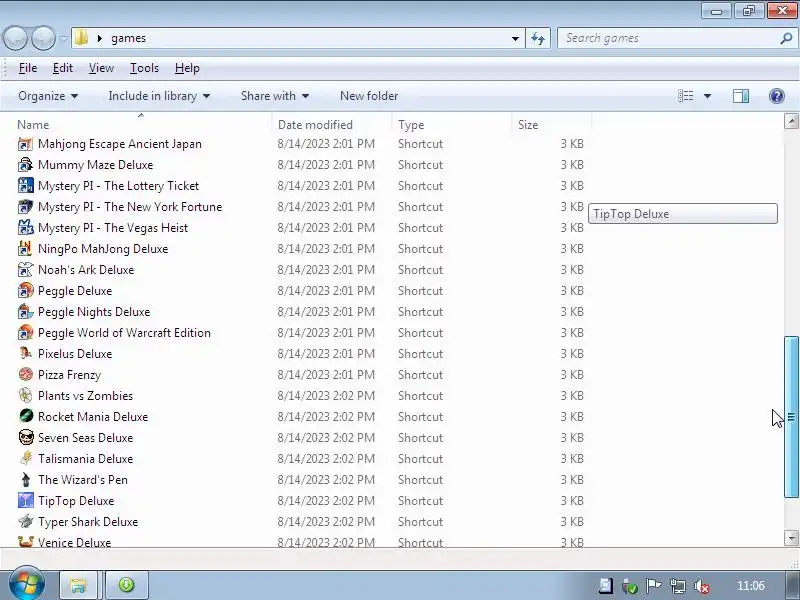Click the TipTop Deluxe cocktail icon
Screen dimensions: 800x600
(26, 501)
